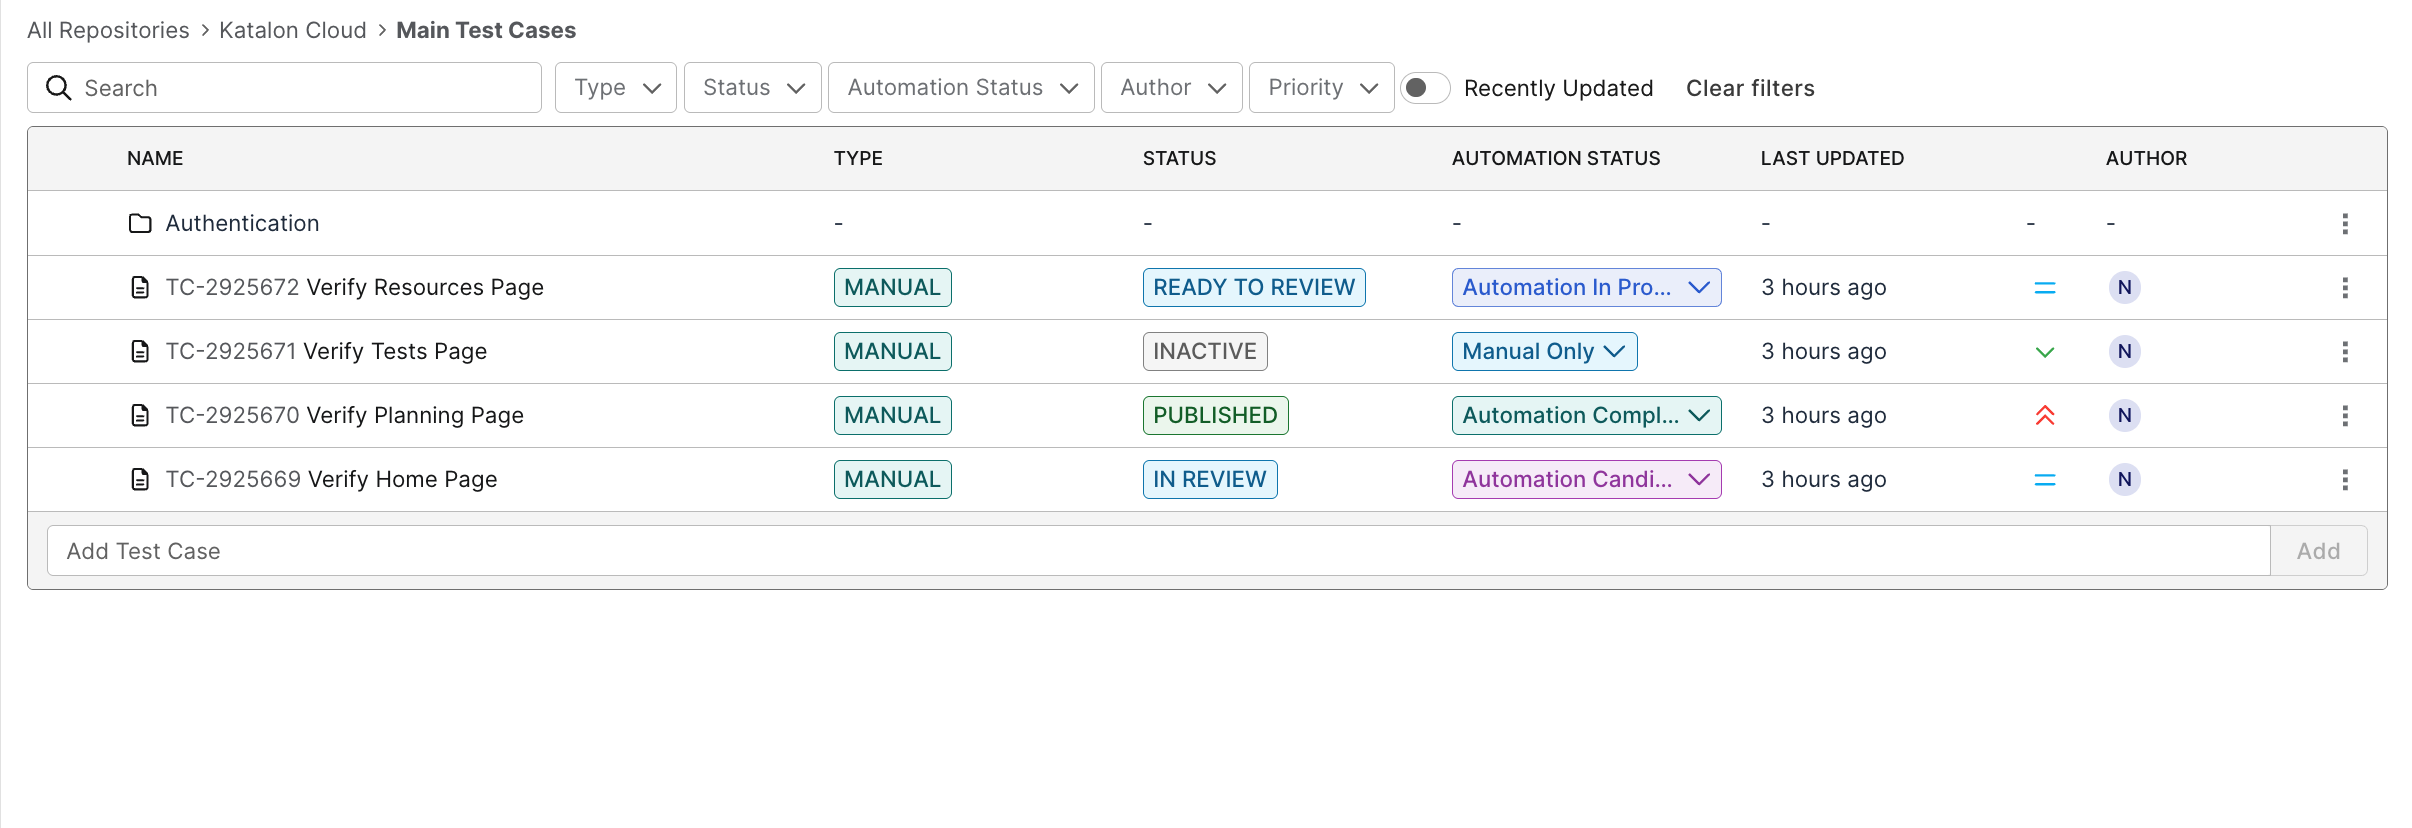The image size is (2412, 828).
Task: Click document icon for TC-2925671
Action: point(140,352)
